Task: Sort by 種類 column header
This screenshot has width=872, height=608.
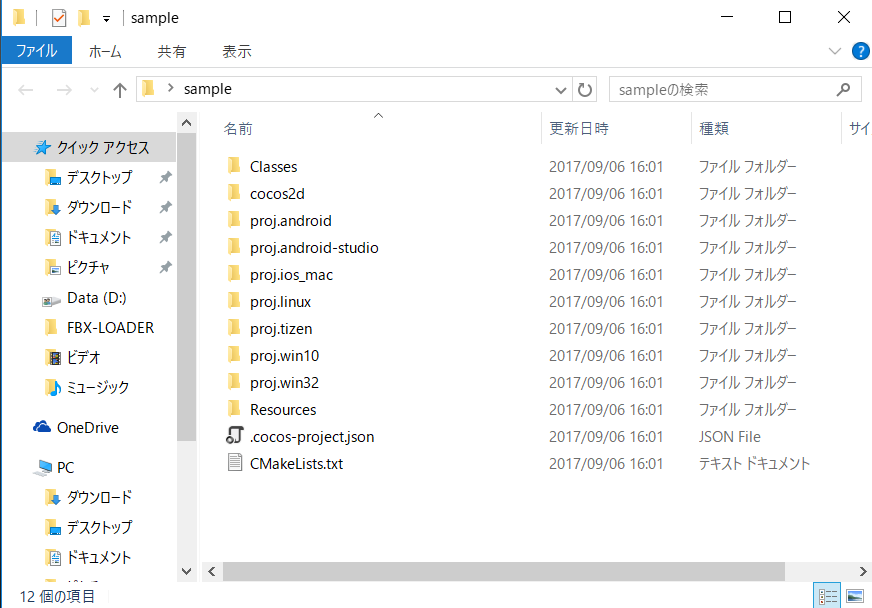Action: tap(714, 128)
